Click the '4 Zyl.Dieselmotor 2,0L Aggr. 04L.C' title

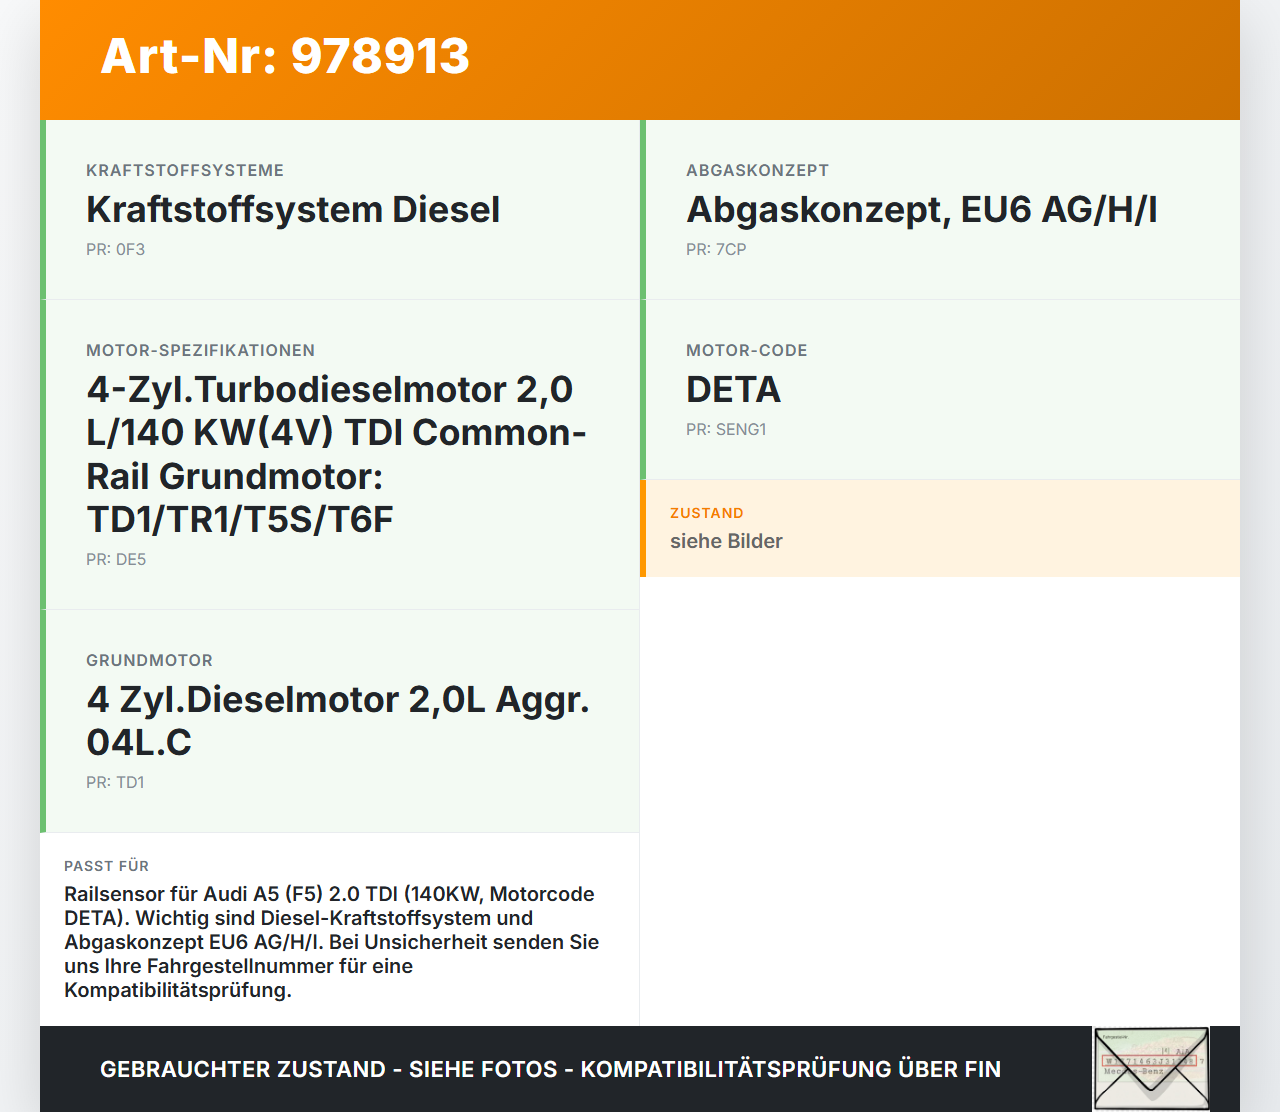(339, 721)
